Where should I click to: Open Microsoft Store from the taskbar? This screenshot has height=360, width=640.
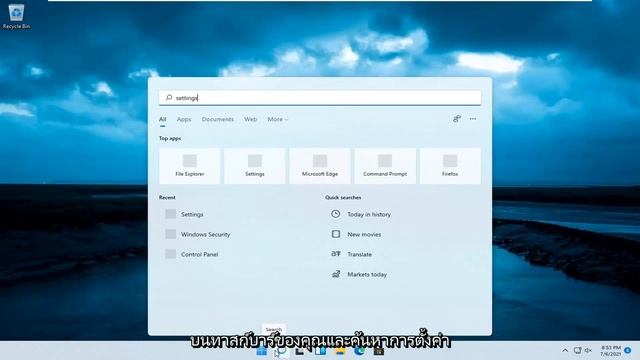pos(379,351)
